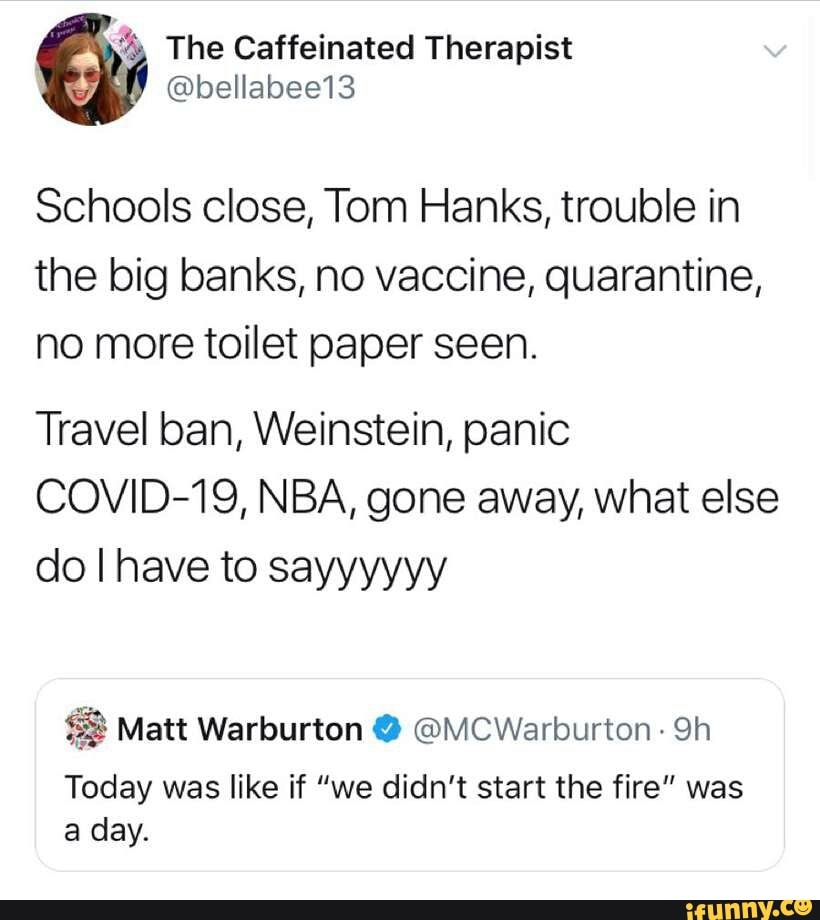Open the Matt Warburton name link
820x920 pixels.
point(239,729)
